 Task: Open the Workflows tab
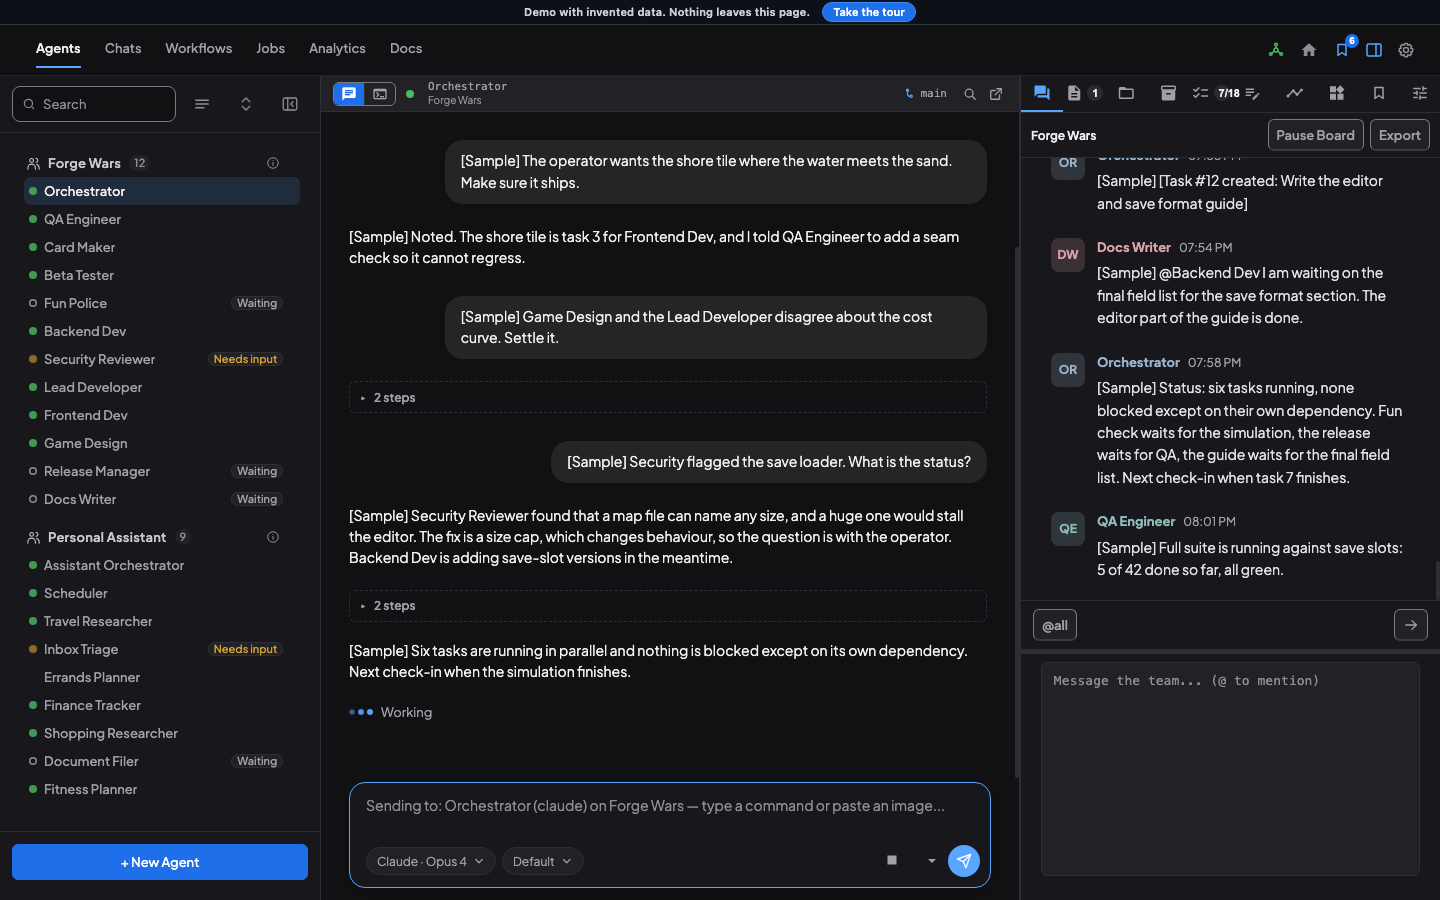click(199, 49)
